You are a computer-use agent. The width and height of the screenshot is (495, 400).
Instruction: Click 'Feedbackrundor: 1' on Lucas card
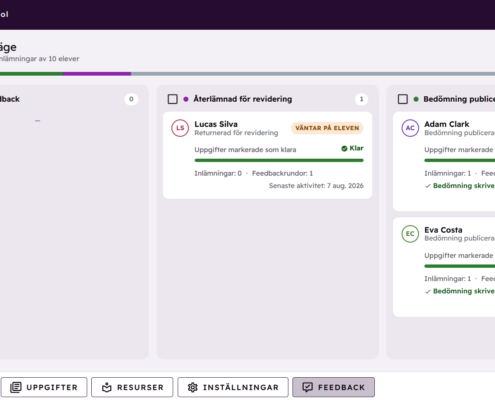click(282, 173)
